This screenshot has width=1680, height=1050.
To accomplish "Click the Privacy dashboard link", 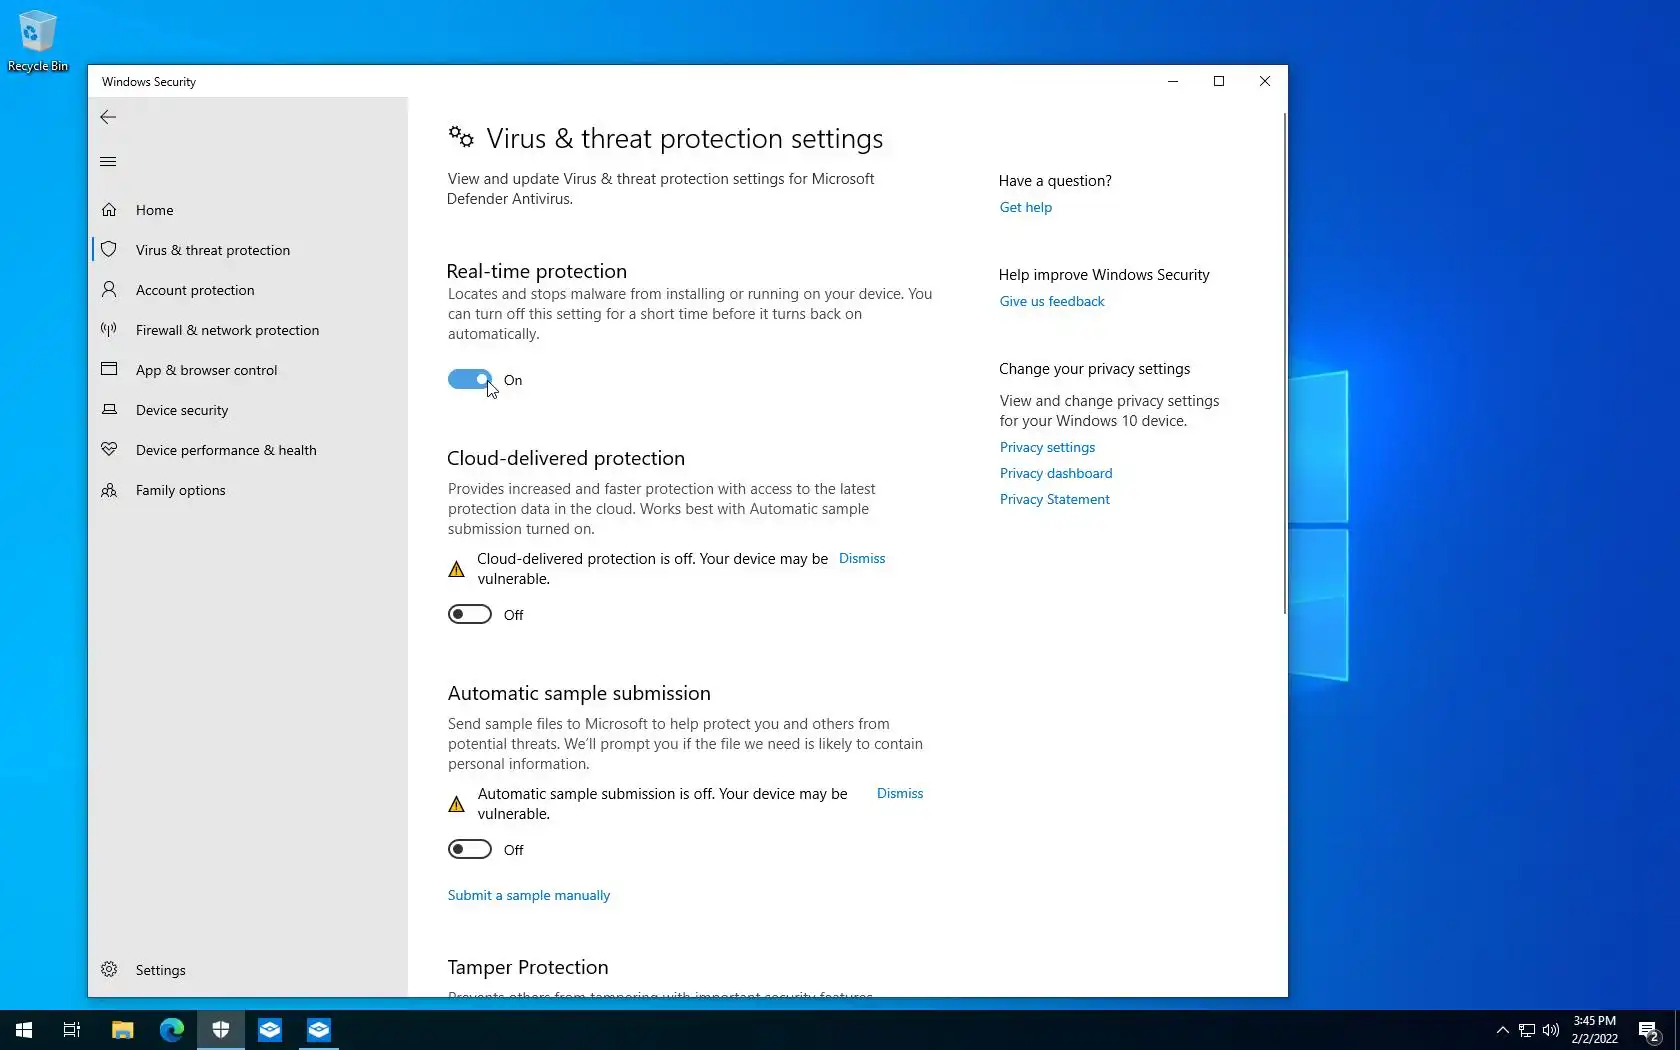I will [1056, 474].
